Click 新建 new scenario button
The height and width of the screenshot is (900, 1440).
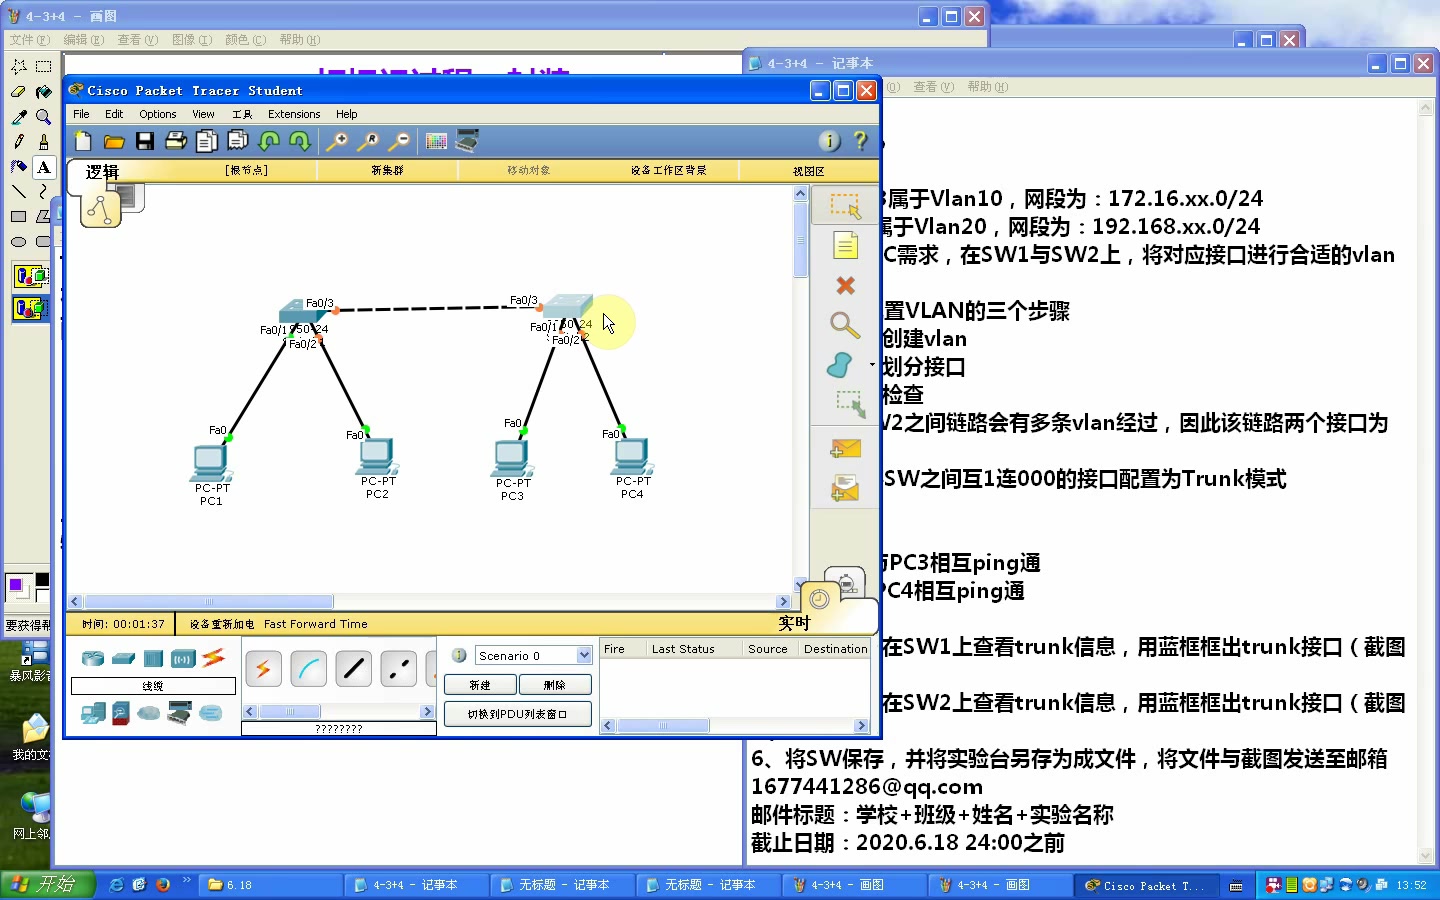coord(480,685)
